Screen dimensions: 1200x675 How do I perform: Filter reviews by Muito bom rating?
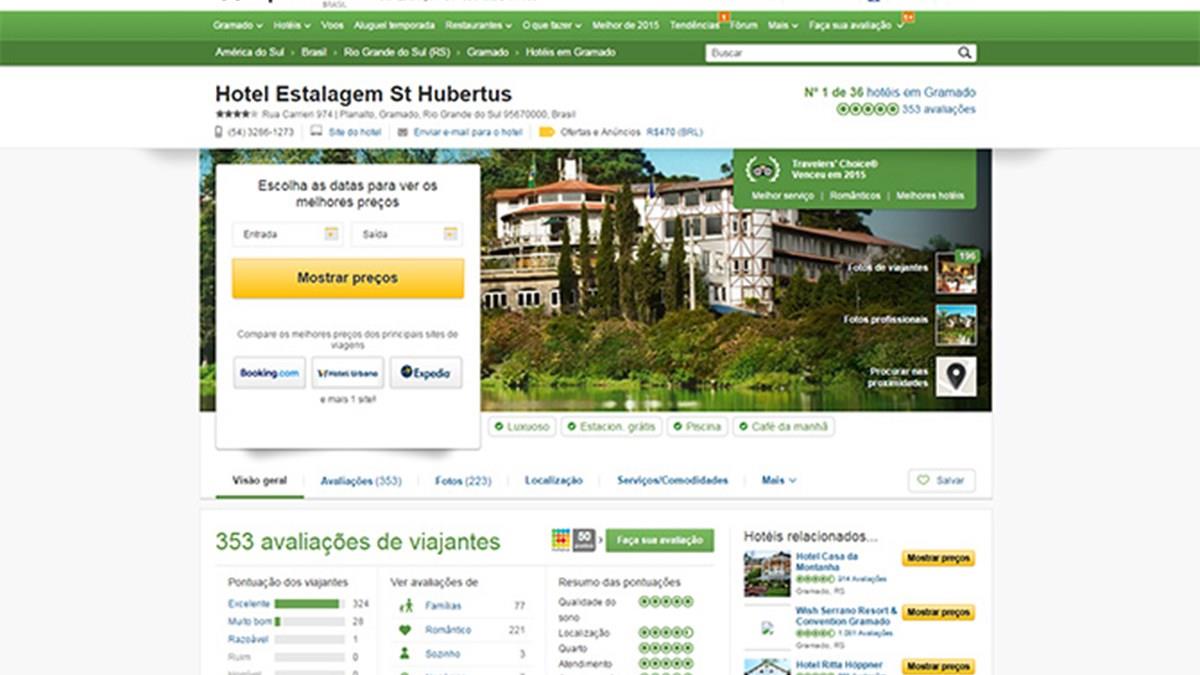249,622
